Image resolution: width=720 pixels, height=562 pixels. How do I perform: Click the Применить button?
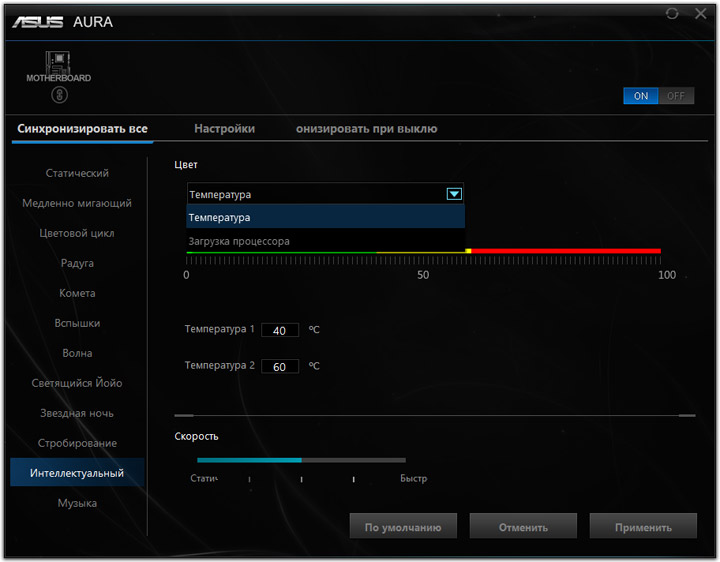pyautogui.click(x=643, y=526)
